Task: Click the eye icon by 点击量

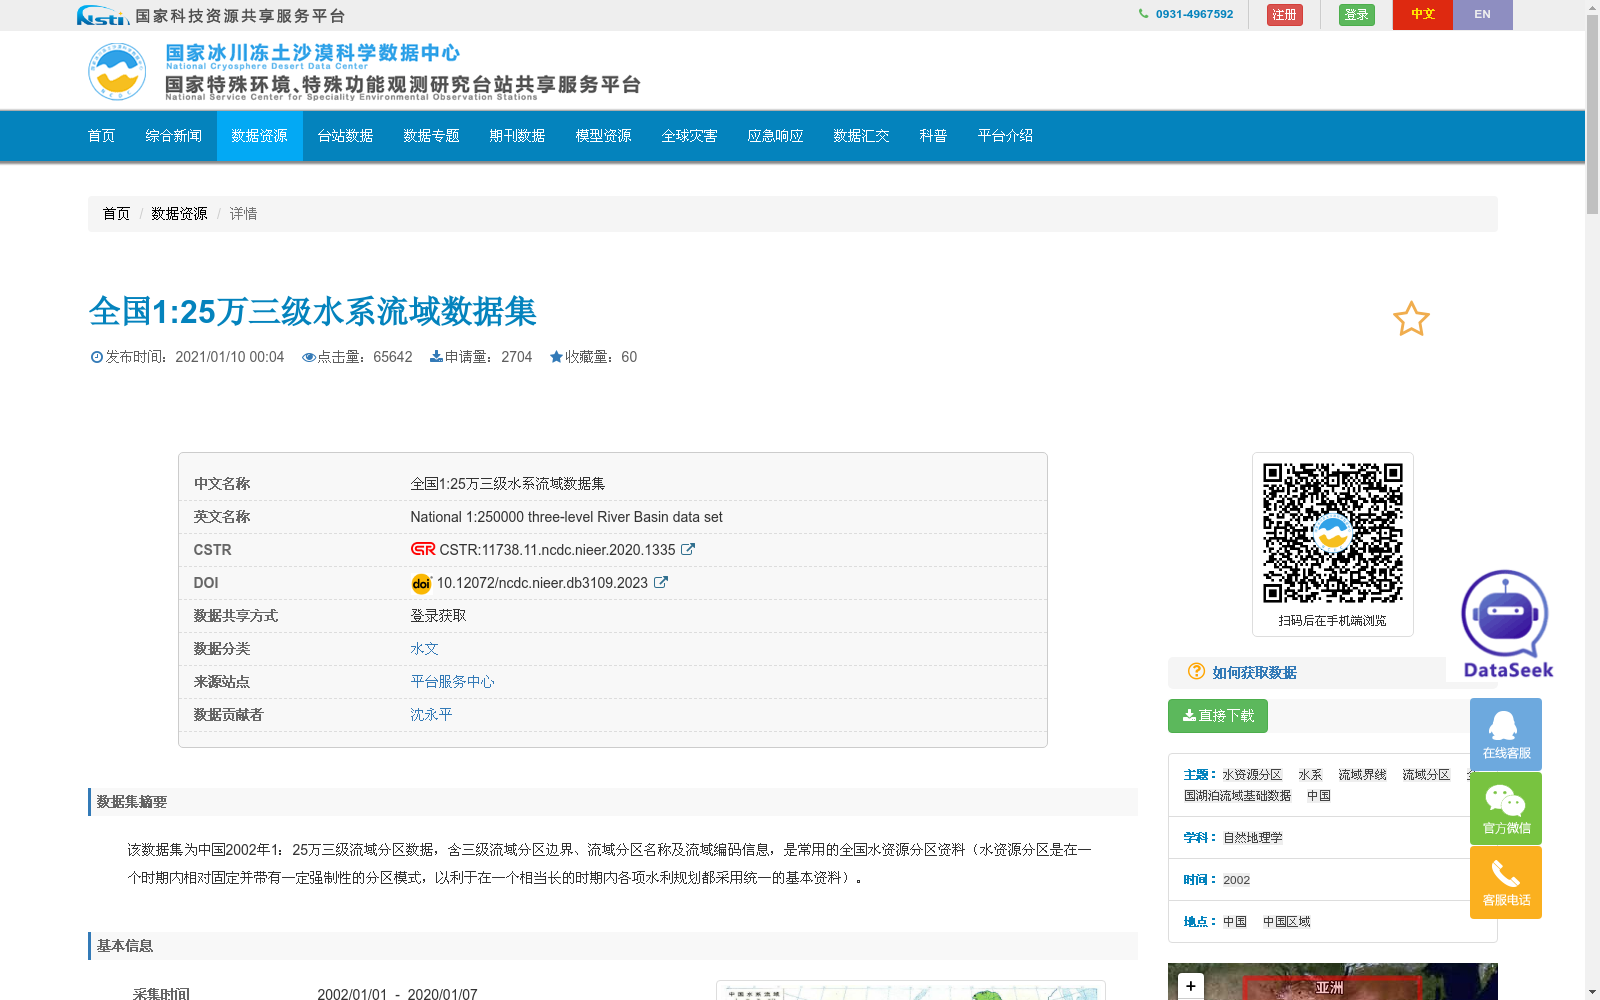Action: 309,357
